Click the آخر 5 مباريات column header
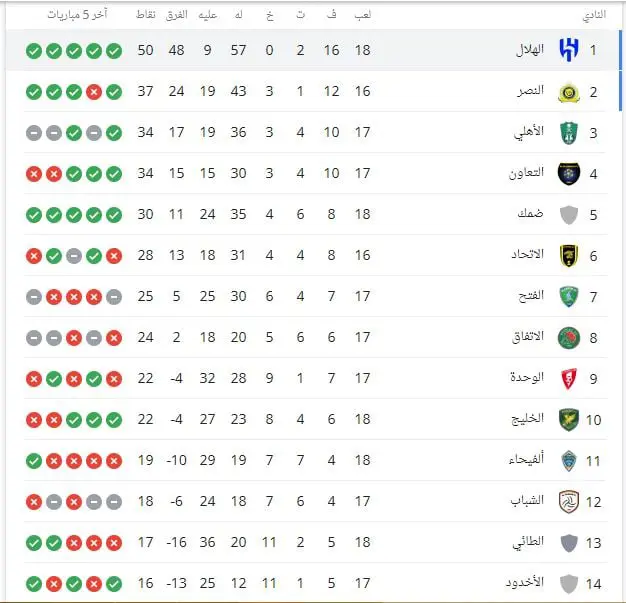626x603 pixels. point(77,15)
